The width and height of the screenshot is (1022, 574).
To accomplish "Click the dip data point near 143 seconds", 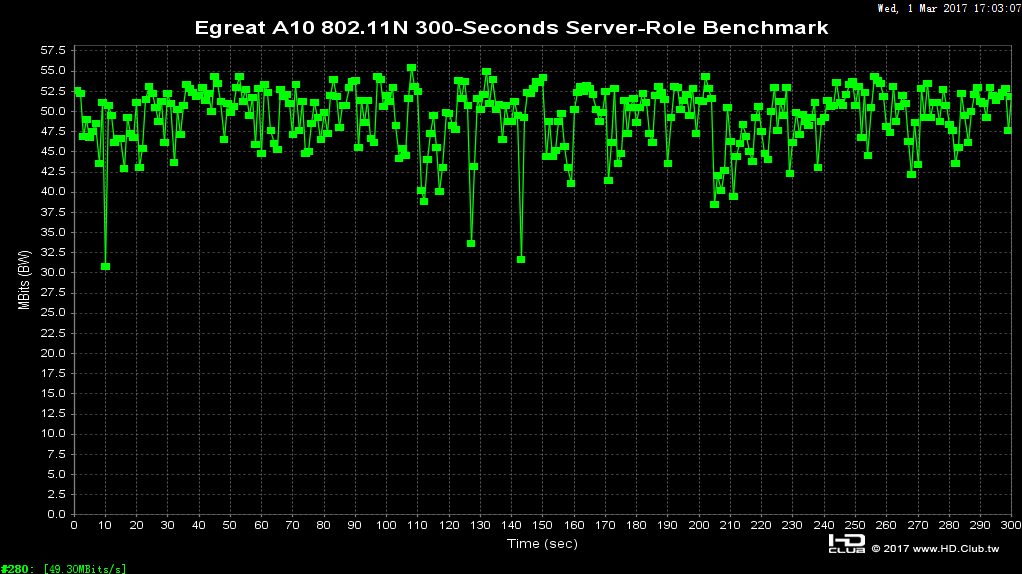I will point(521,259).
